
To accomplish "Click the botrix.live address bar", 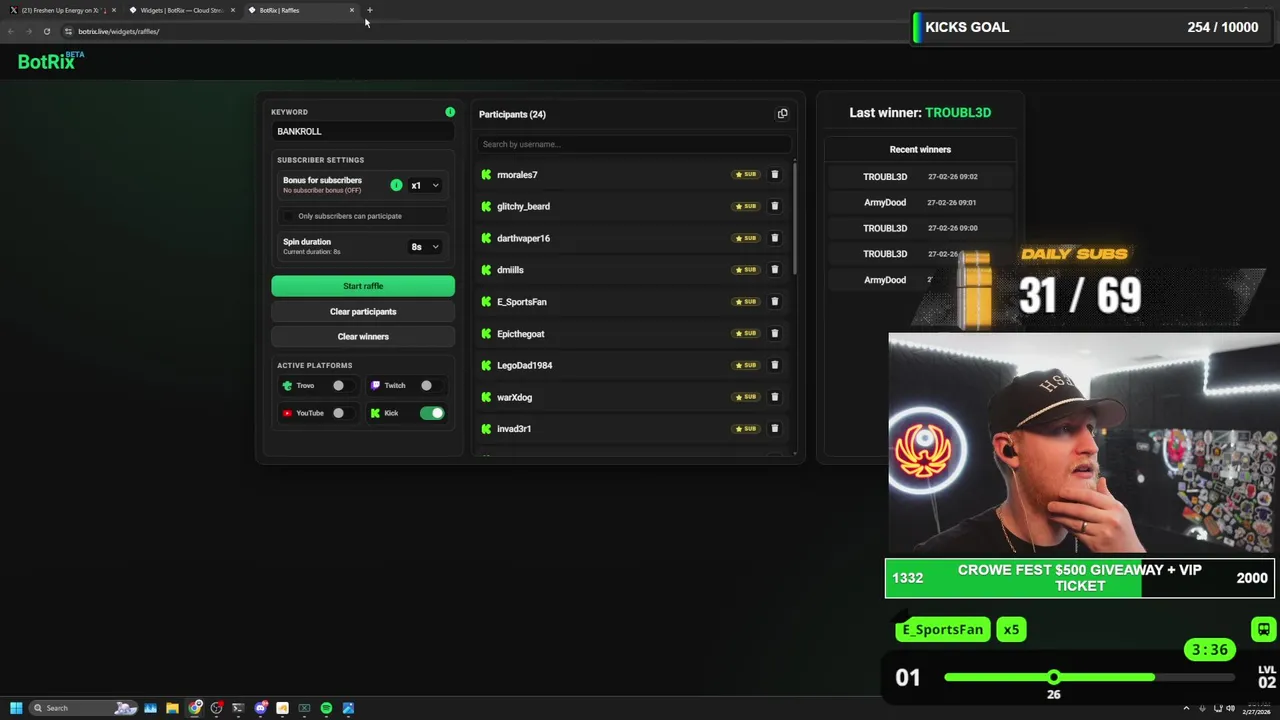I will [x=480, y=31].
